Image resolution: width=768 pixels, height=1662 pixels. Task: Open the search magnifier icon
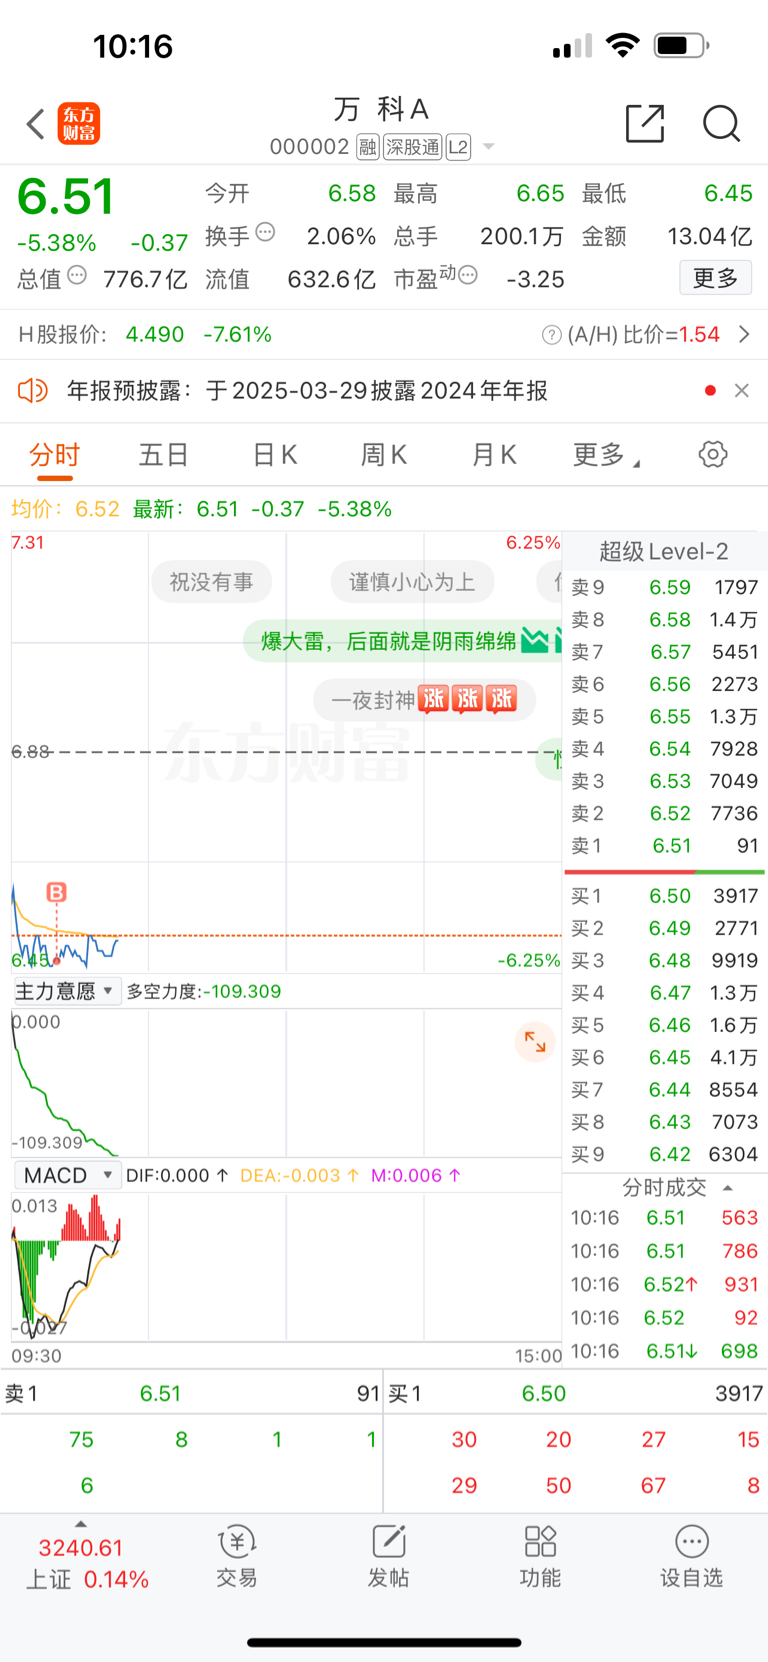point(721,124)
